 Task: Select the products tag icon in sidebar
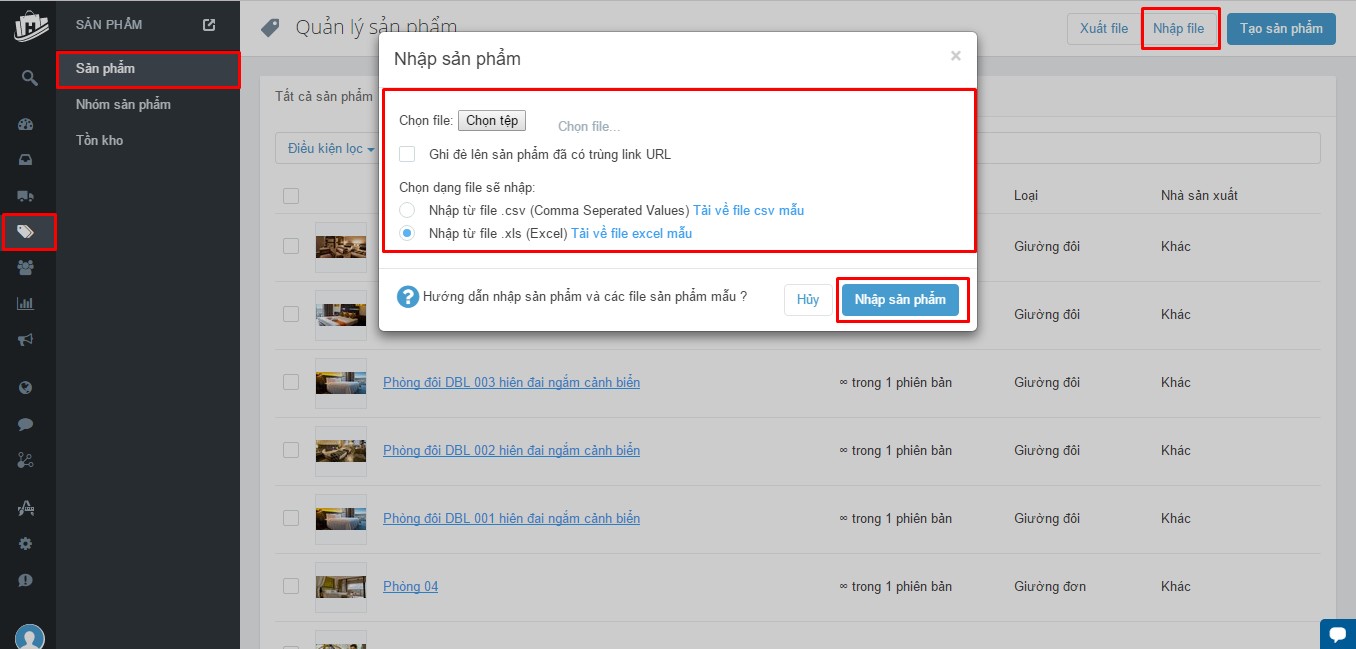27,232
